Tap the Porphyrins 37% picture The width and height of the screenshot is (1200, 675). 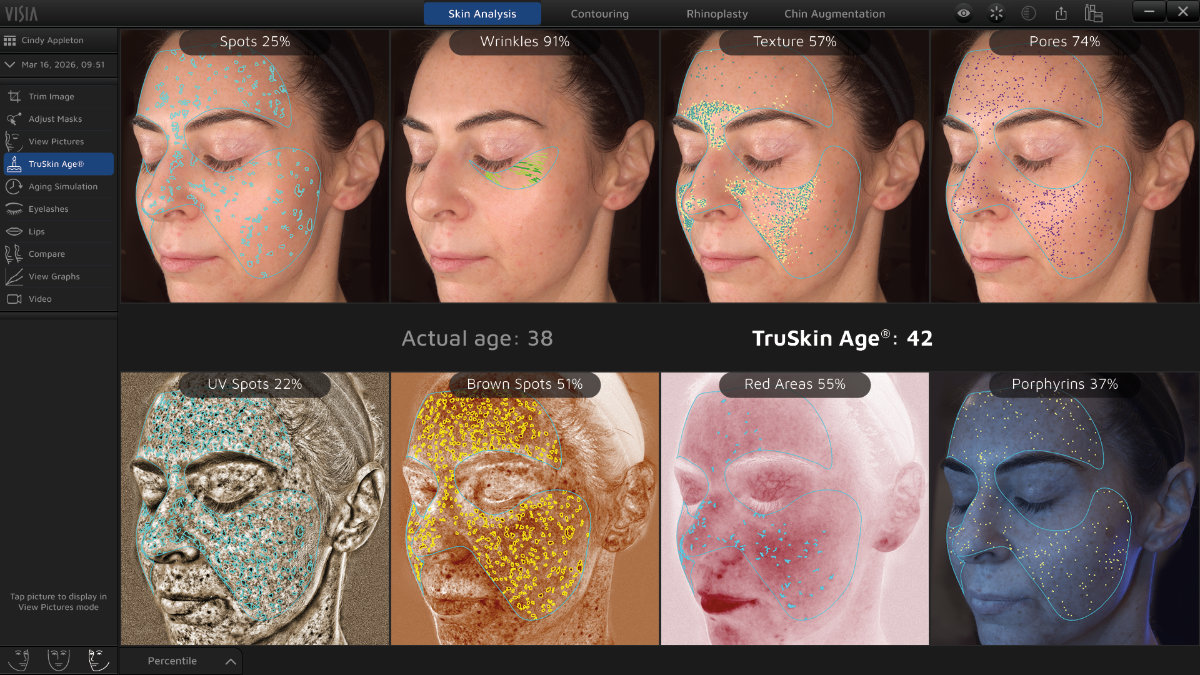[x=1064, y=508]
